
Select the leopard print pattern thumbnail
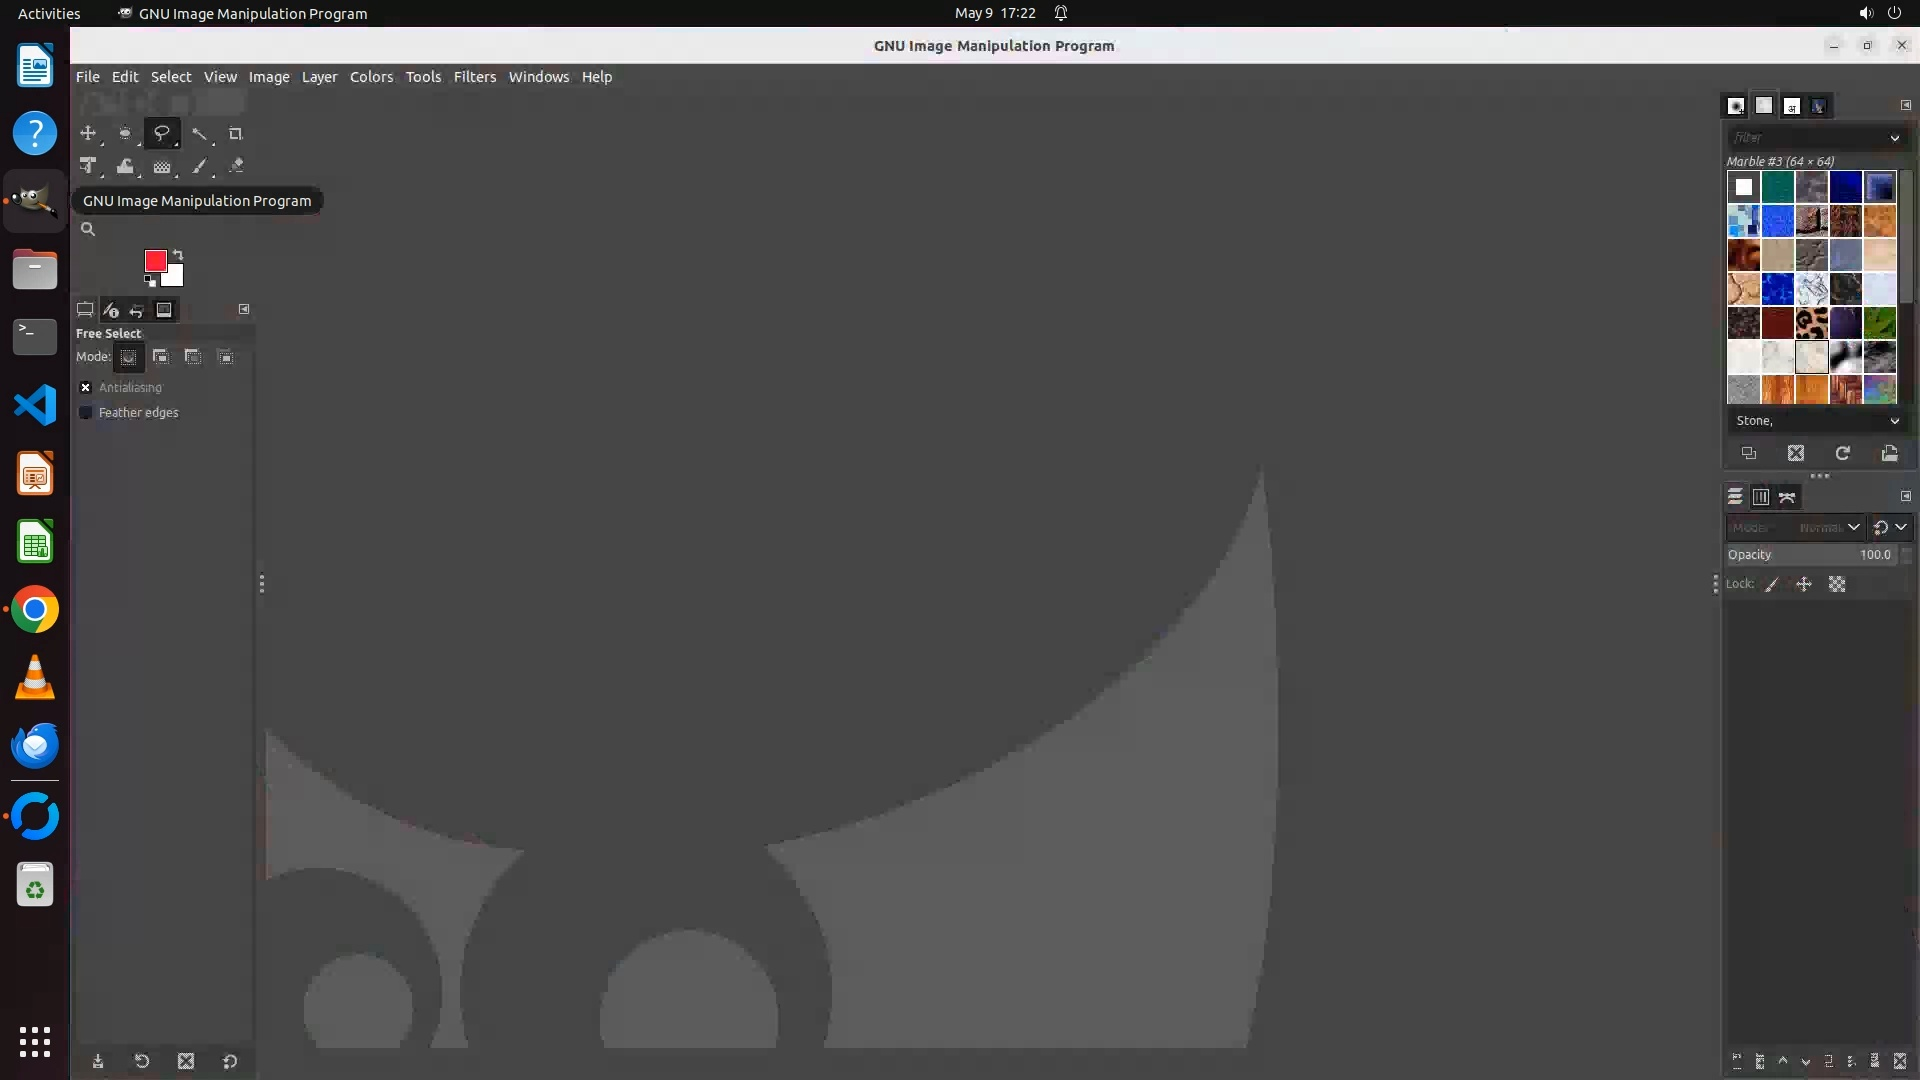click(x=1811, y=323)
